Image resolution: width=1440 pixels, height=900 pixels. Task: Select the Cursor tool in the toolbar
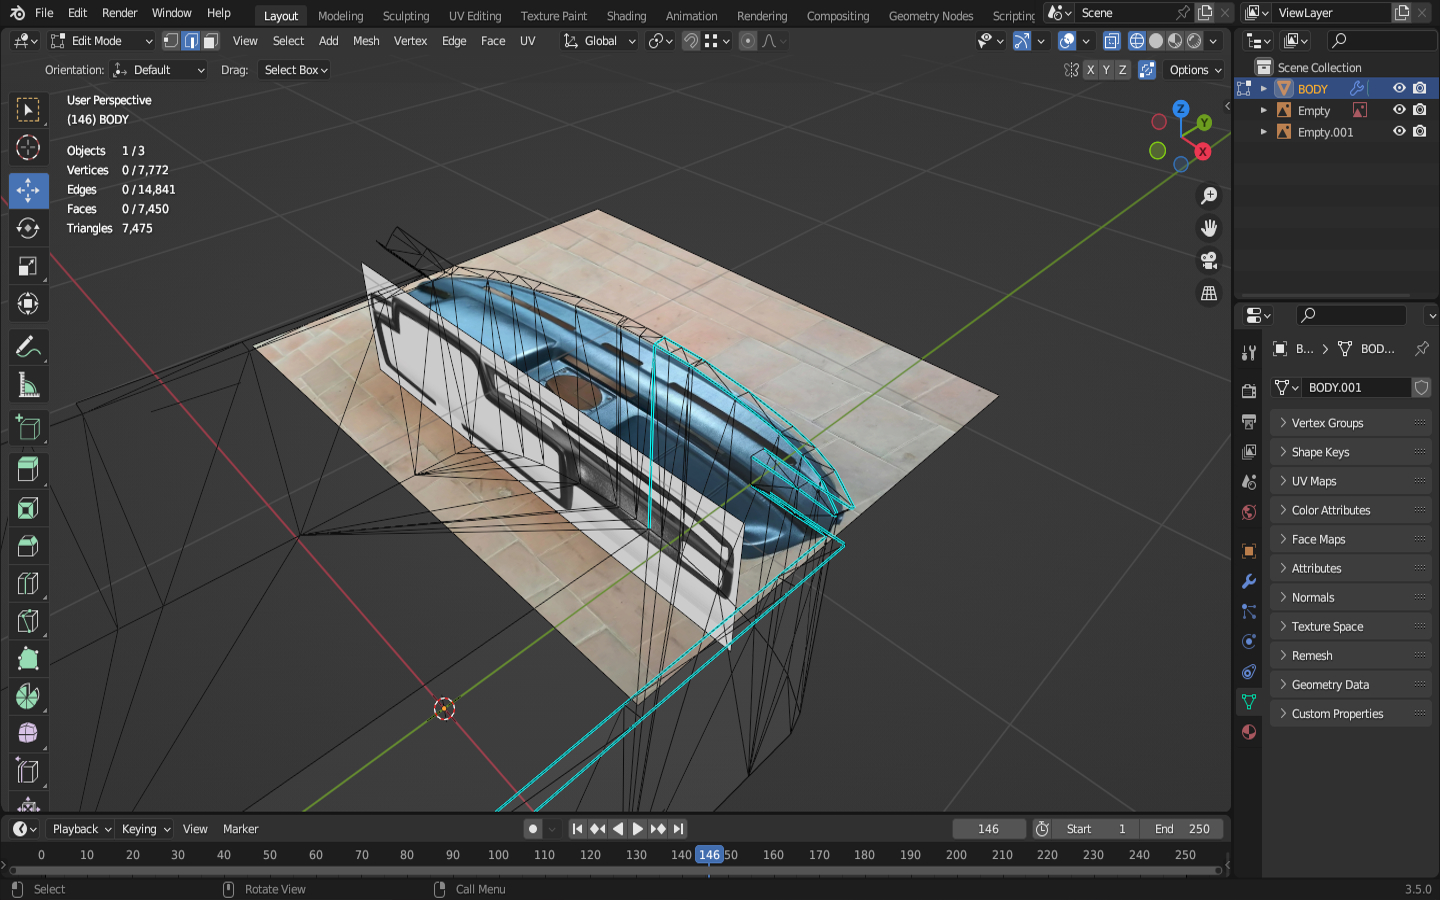[28, 148]
